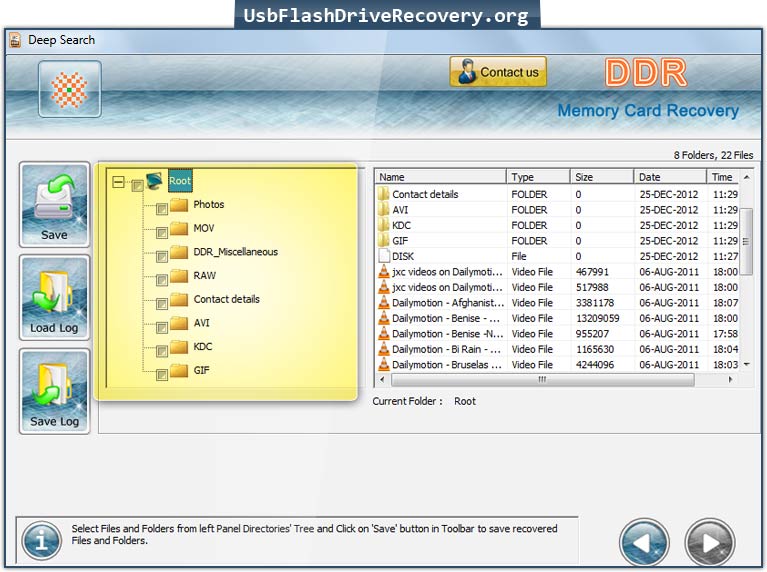
Task: Click VLC cone icon of 517988 video
Action: pyautogui.click(x=384, y=287)
